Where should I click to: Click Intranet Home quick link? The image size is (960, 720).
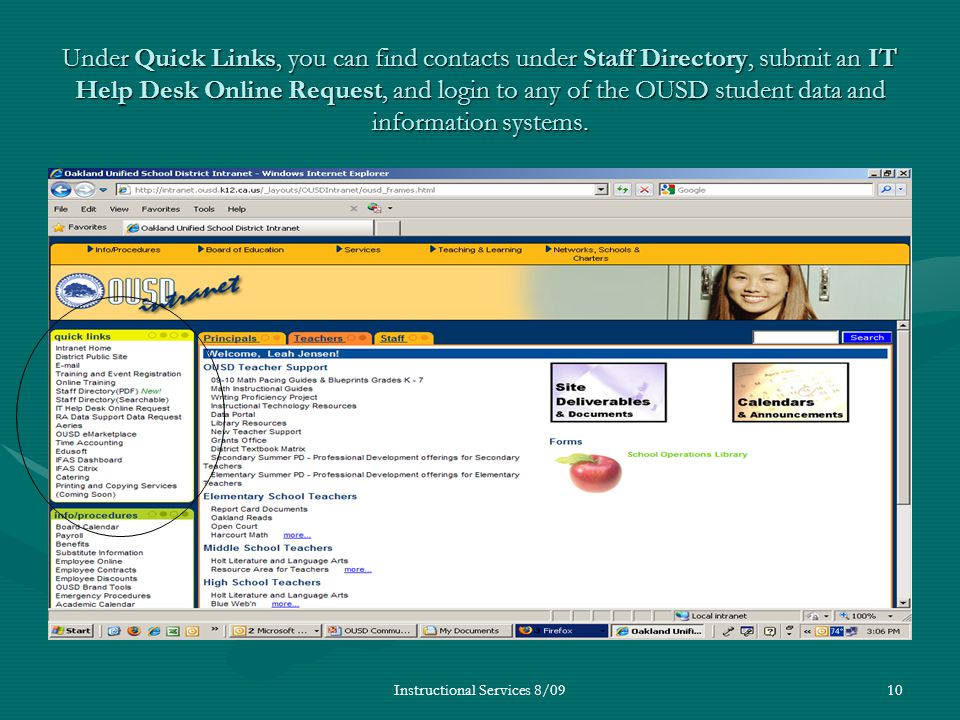(x=83, y=348)
